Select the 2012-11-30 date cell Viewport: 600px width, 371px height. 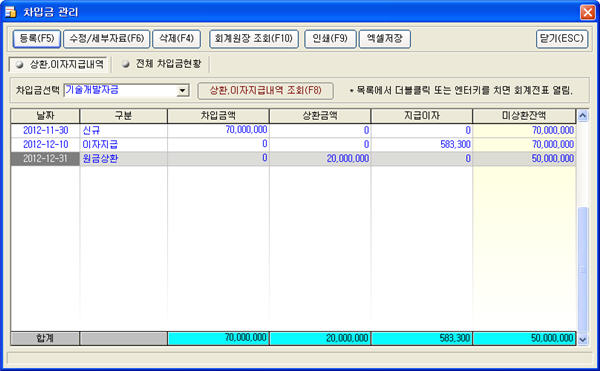(x=45, y=130)
